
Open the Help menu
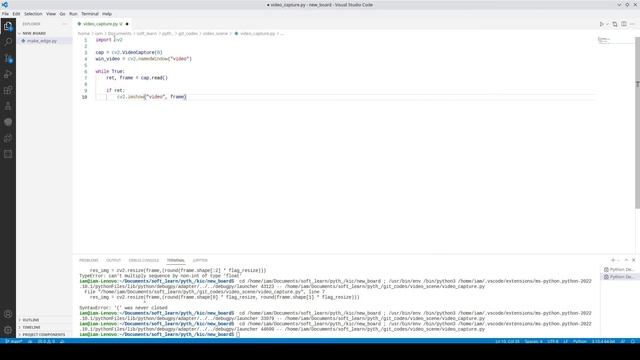pos(107,13)
